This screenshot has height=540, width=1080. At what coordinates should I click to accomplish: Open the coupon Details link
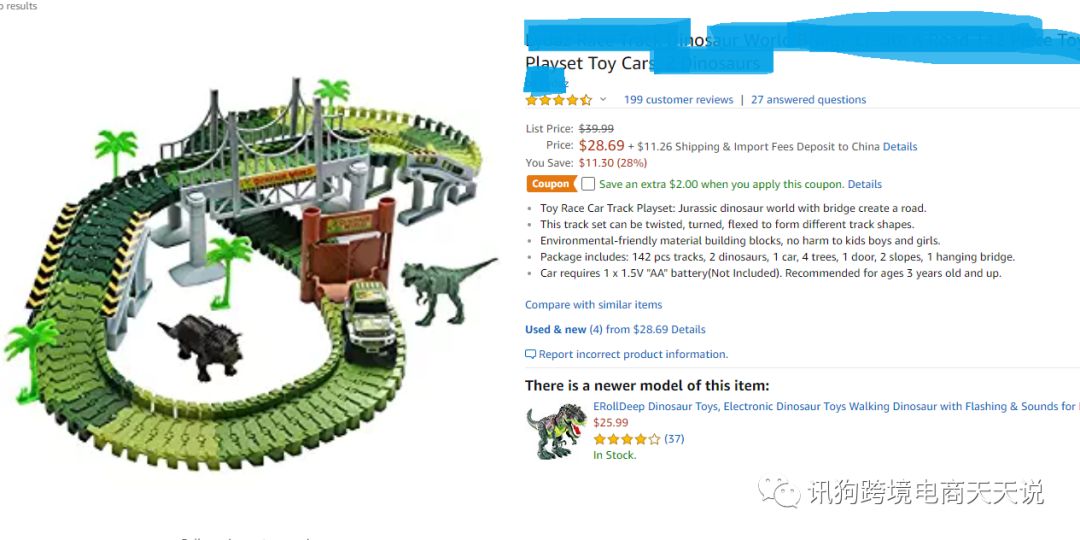[x=864, y=185]
